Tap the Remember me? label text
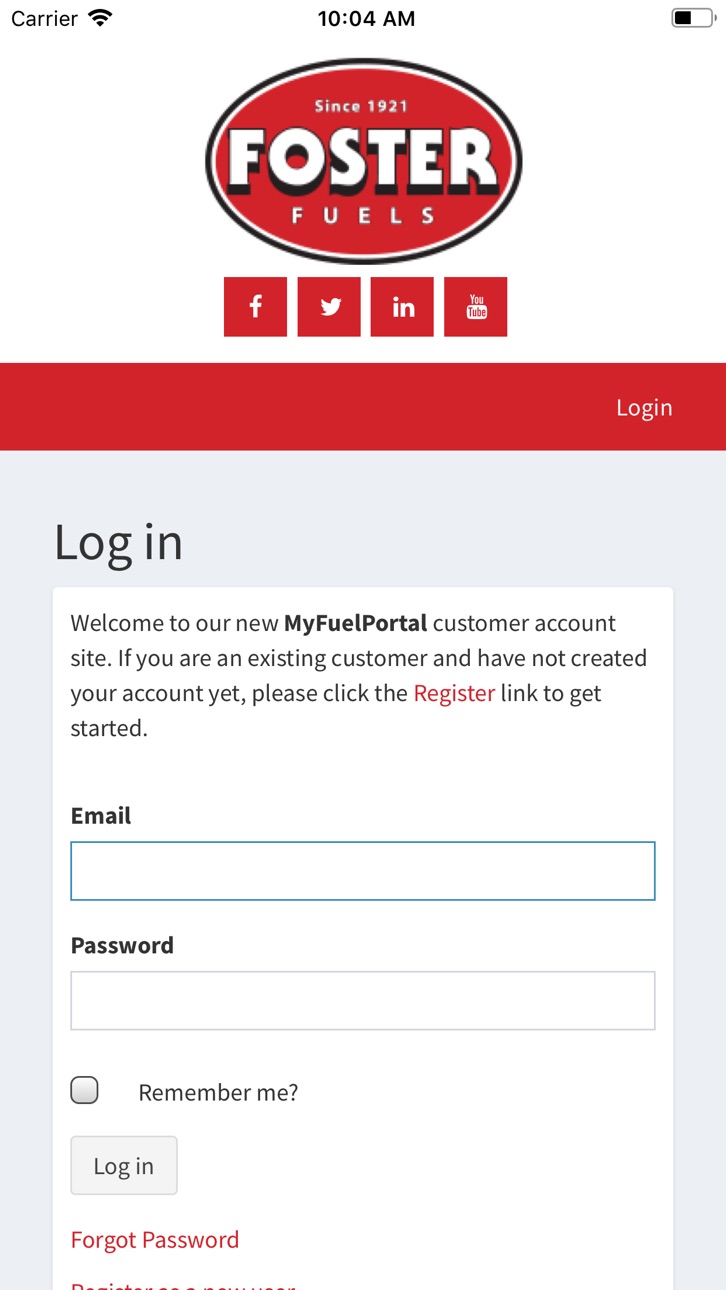 tap(218, 1092)
